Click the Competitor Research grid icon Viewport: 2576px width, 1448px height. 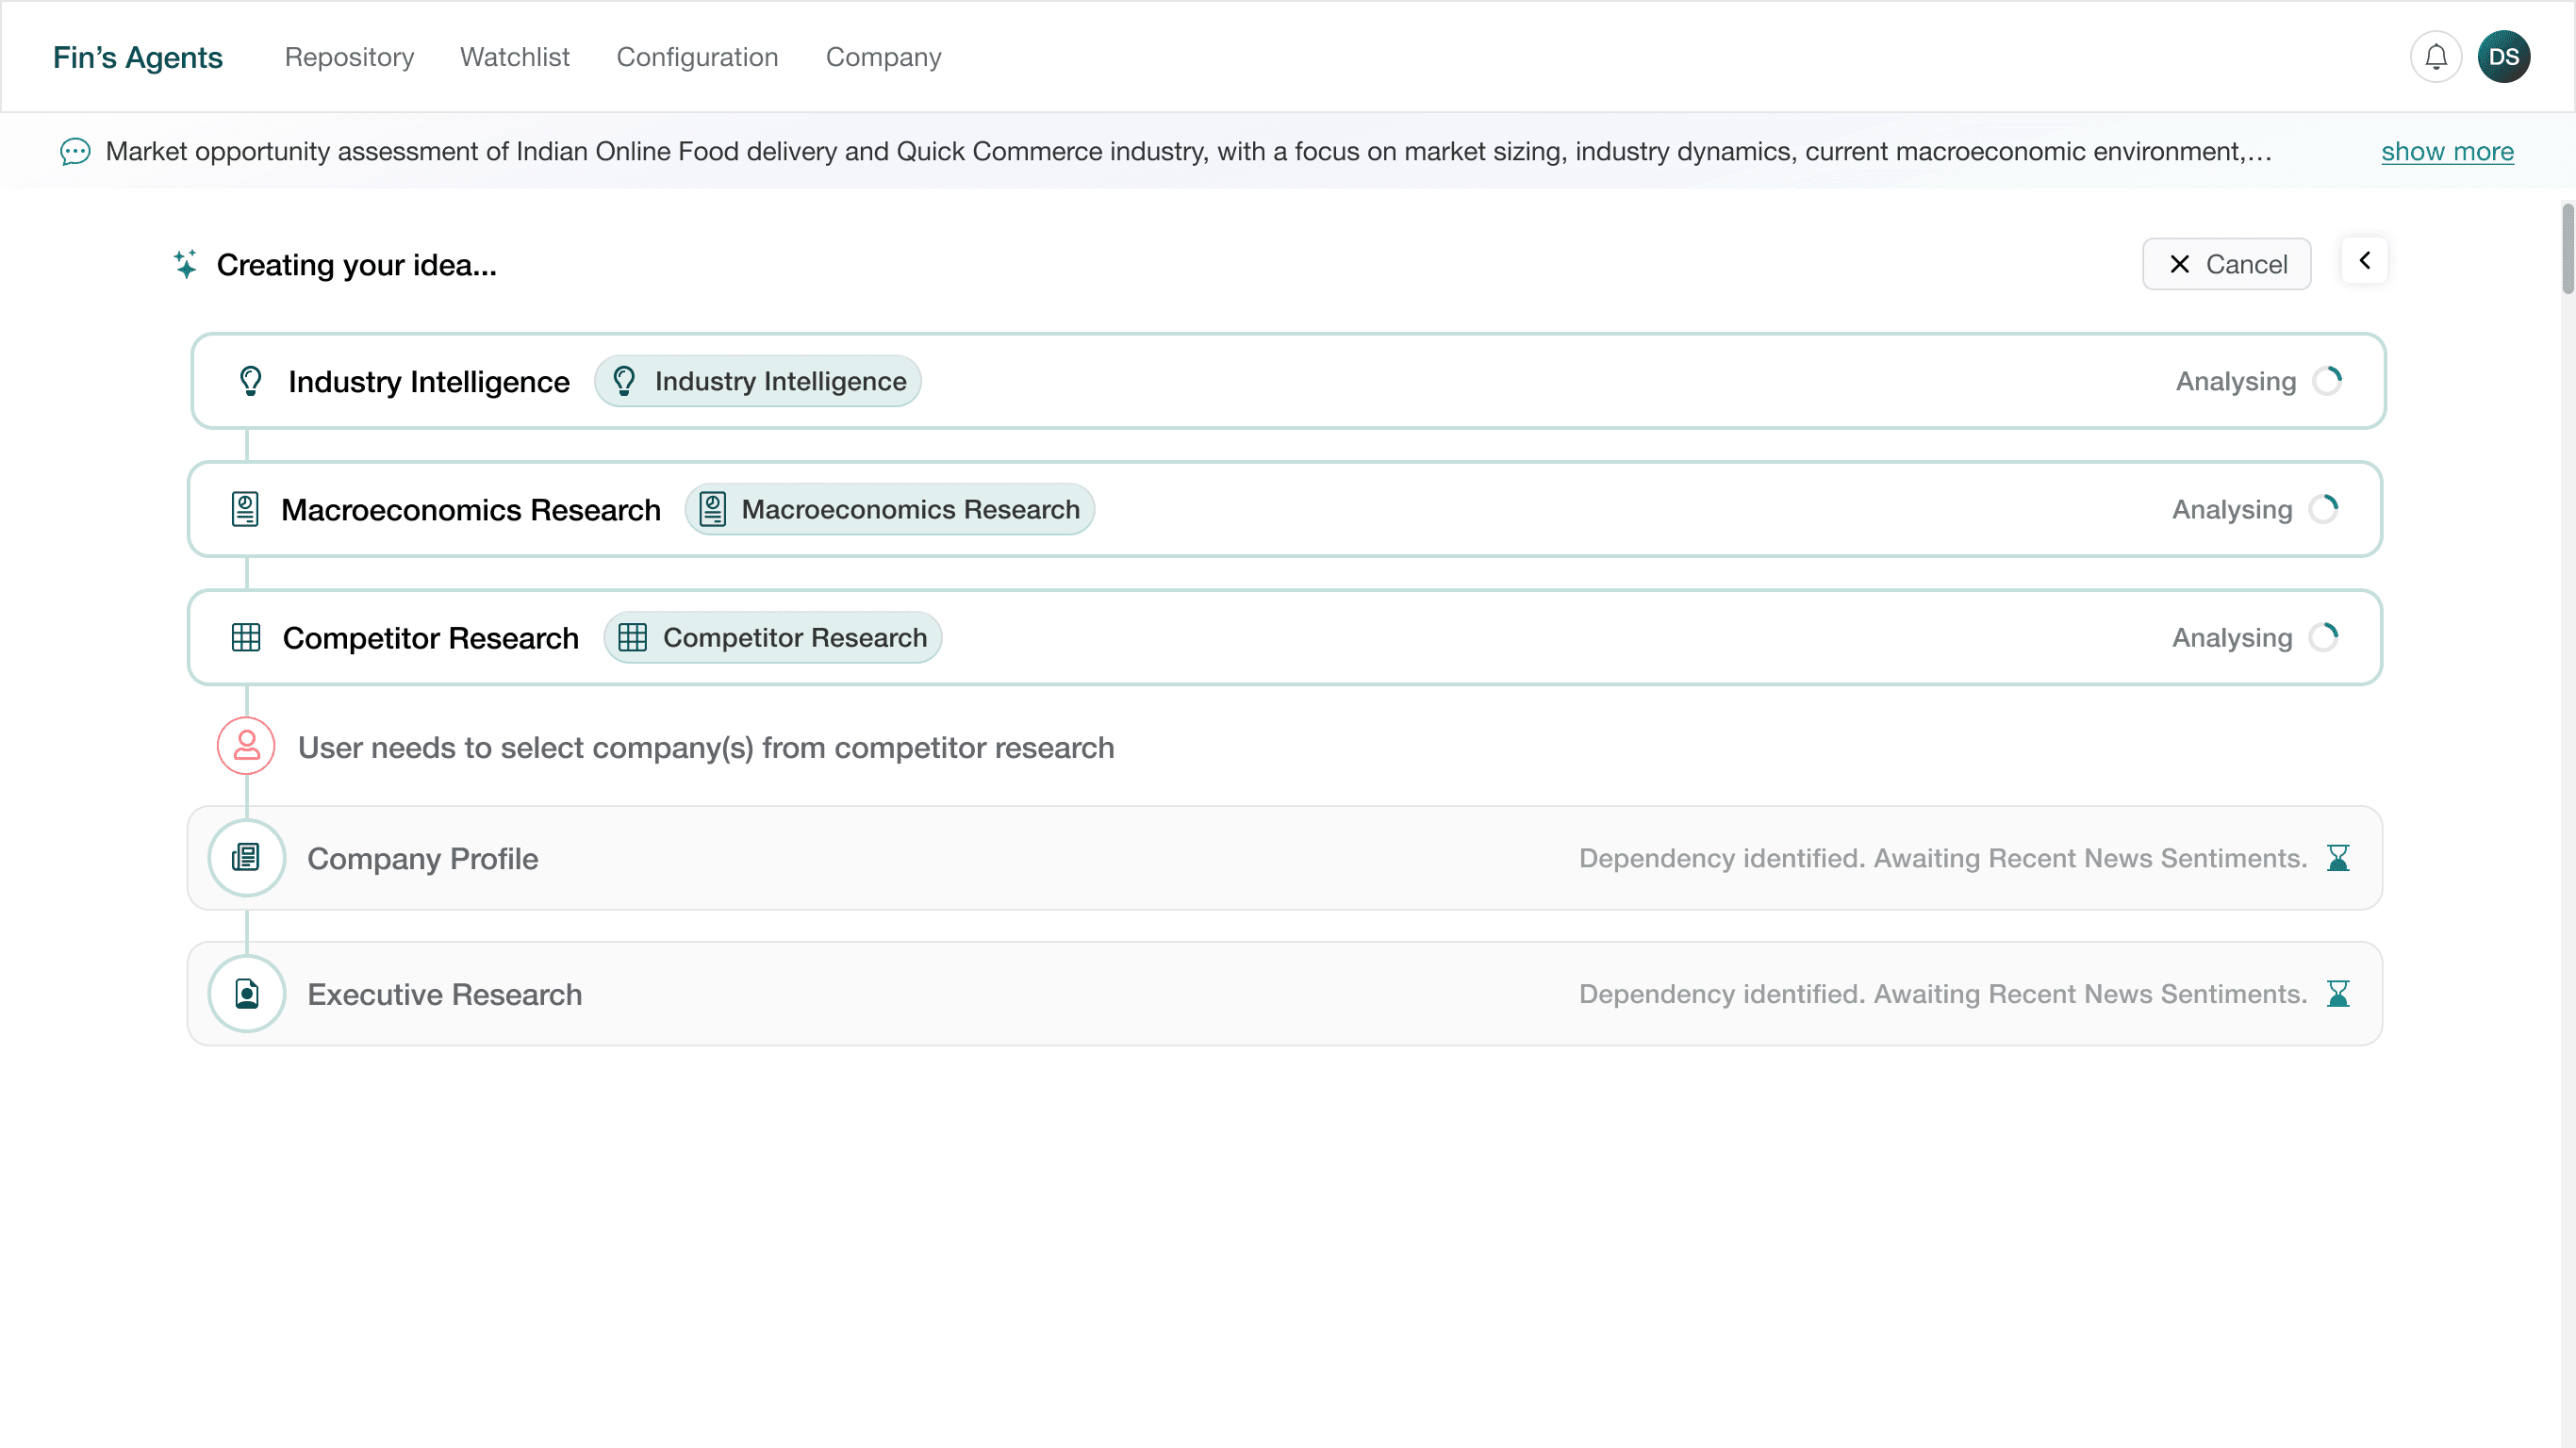[246, 637]
